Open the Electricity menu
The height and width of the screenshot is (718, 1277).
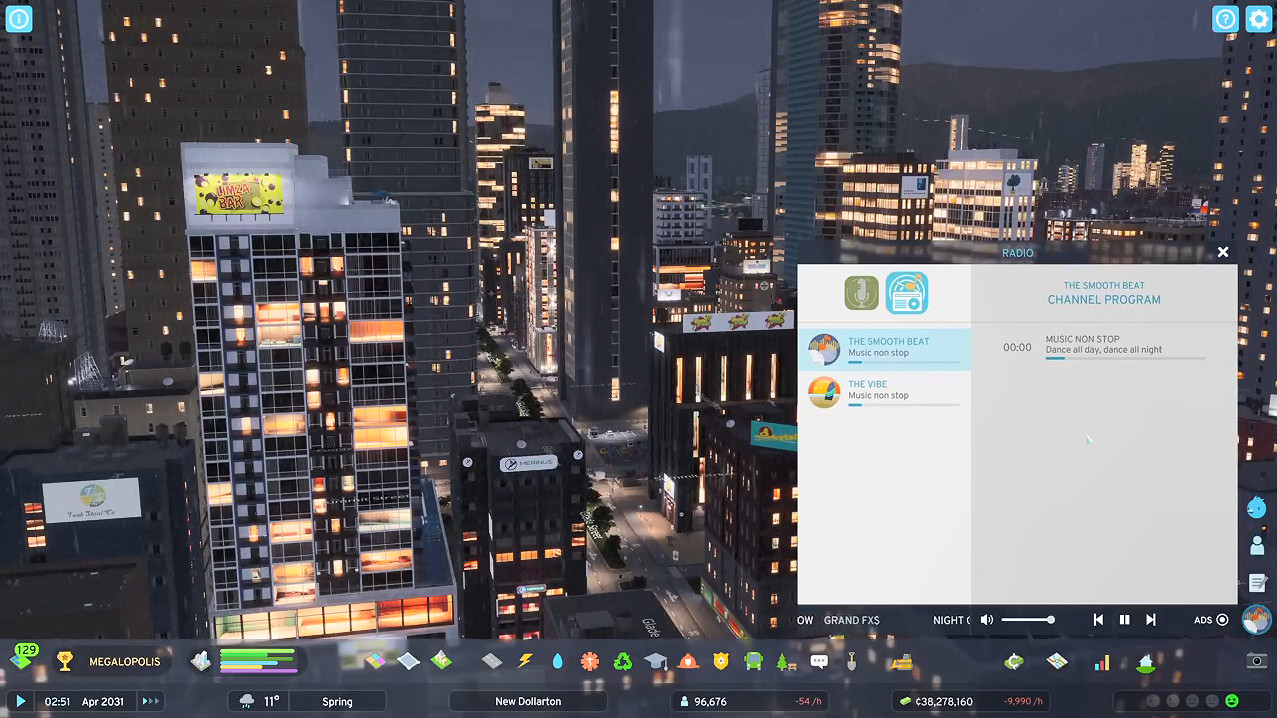click(x=525, y=661)
